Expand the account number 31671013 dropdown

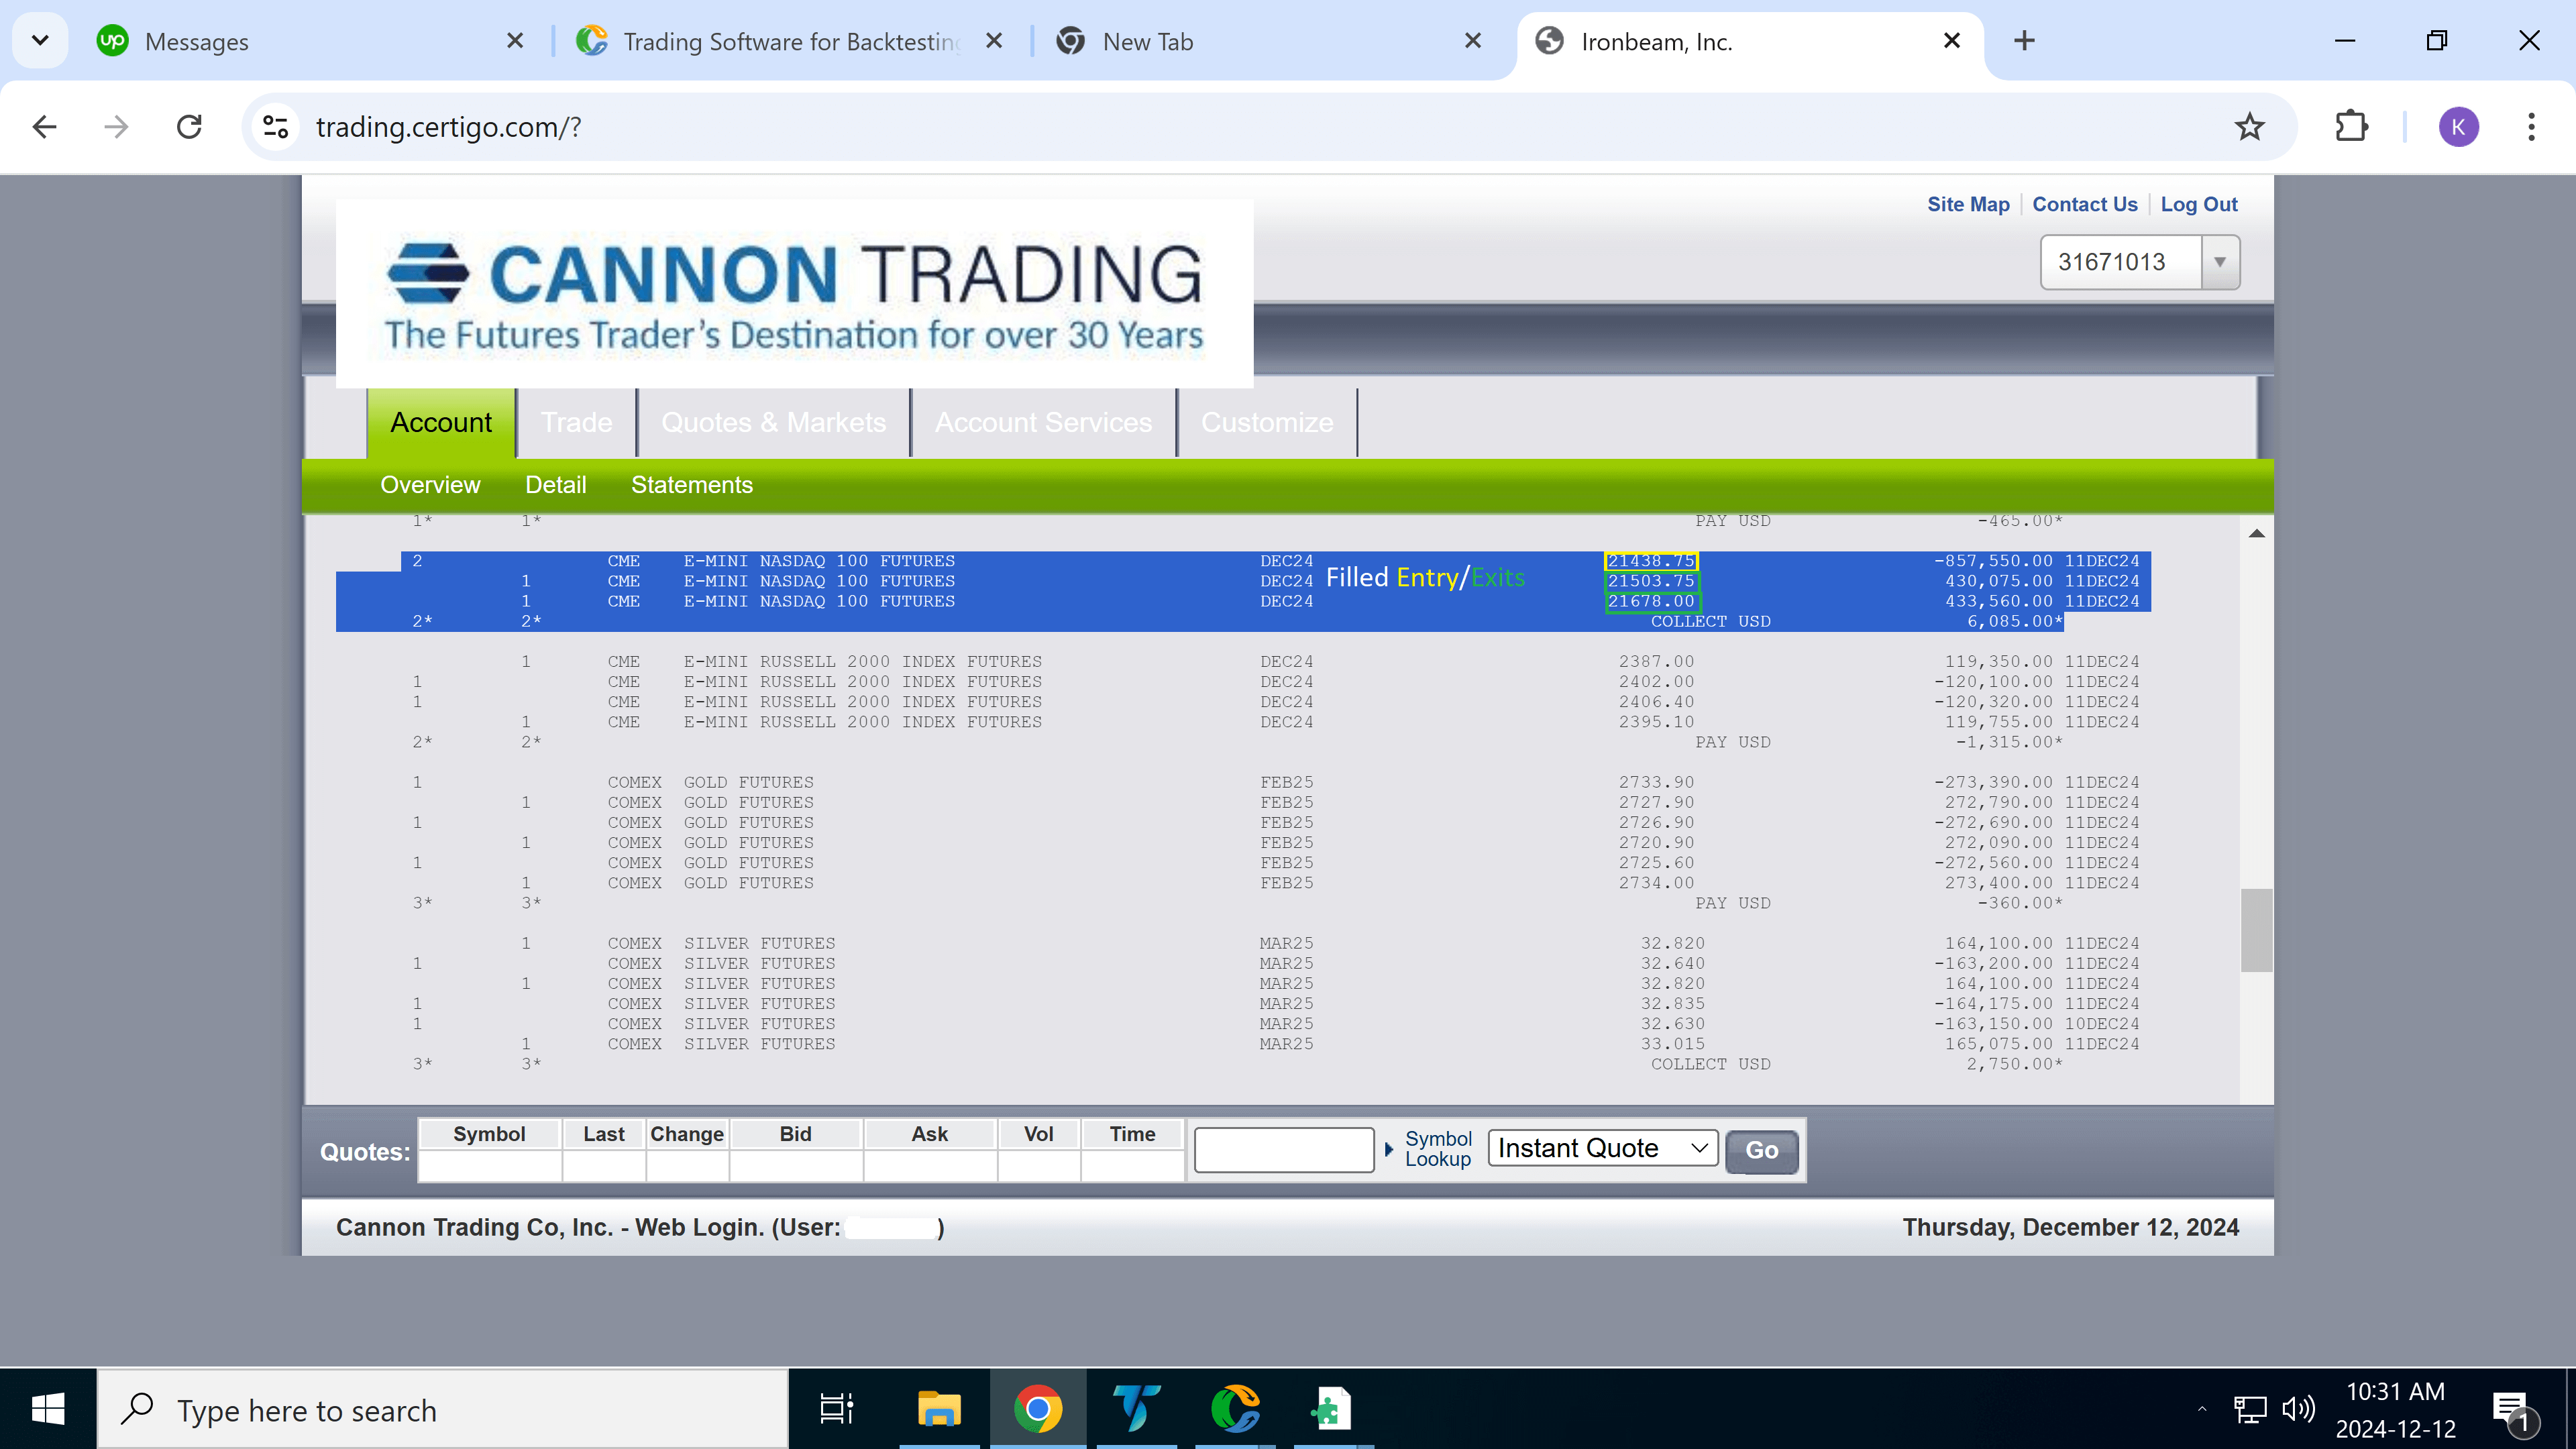[x=2219, y=262]
